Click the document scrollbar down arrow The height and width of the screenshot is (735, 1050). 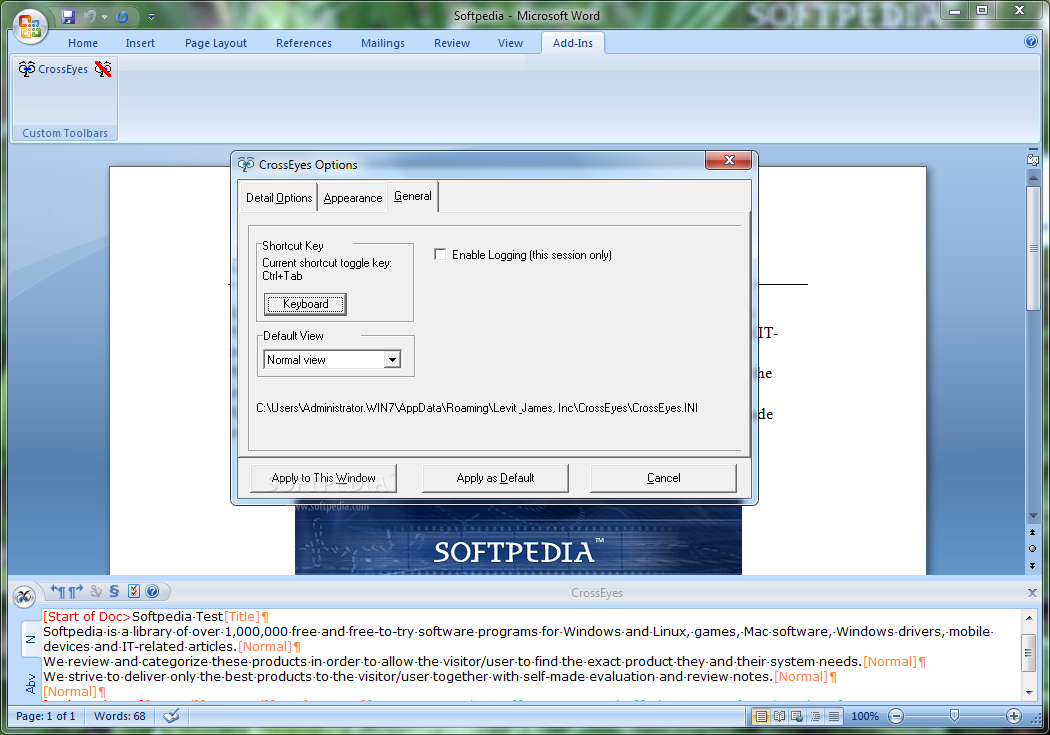[1033, 515]
